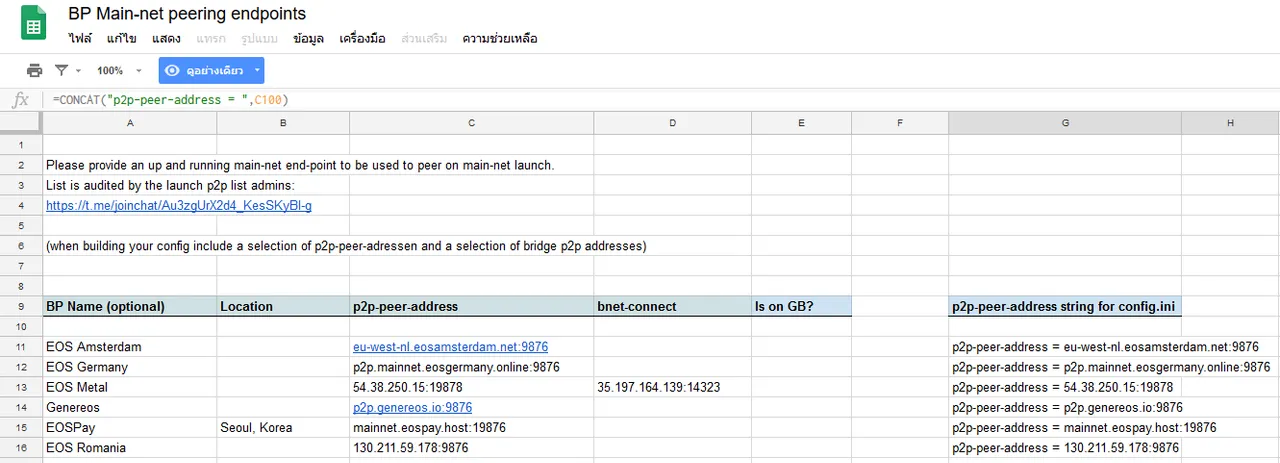The width and height of the screenshot is (1280, 463).
Task: Expand the ดูอย่างเดียว dropdown arrow
Action: pyautogui.click(x=257, y=71)
